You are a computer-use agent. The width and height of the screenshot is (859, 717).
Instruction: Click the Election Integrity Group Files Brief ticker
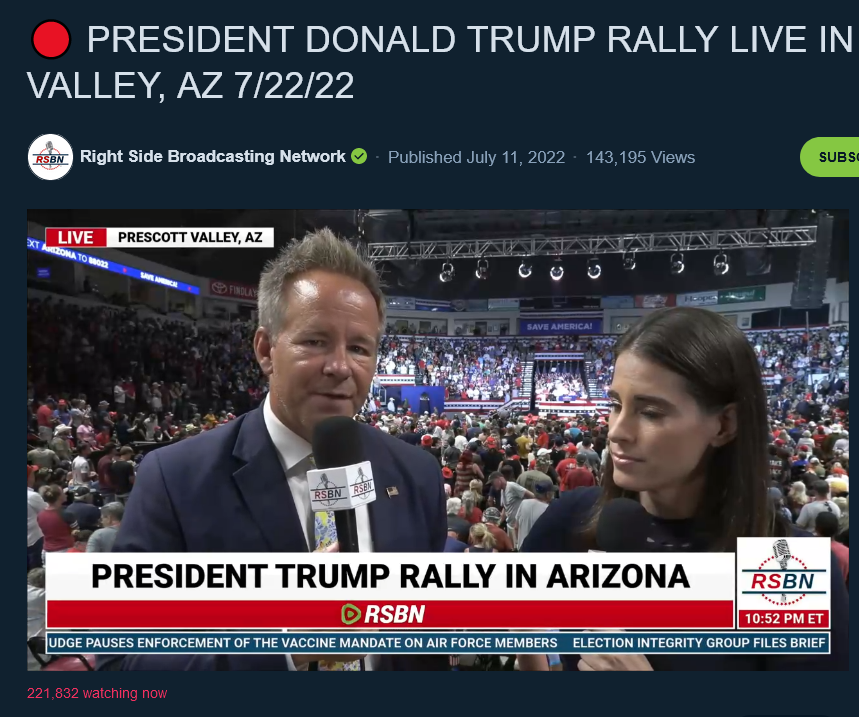coord(699,643)
